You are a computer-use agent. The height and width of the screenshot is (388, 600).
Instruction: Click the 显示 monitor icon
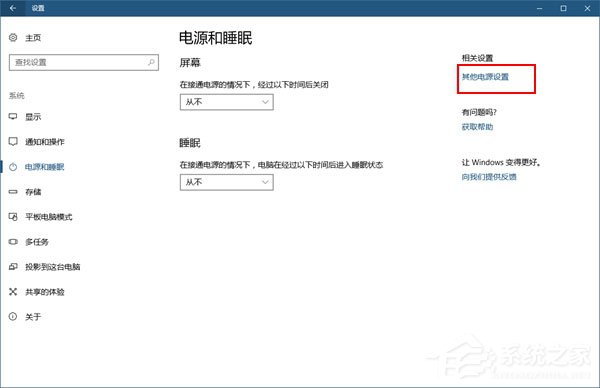pos(13,116)
